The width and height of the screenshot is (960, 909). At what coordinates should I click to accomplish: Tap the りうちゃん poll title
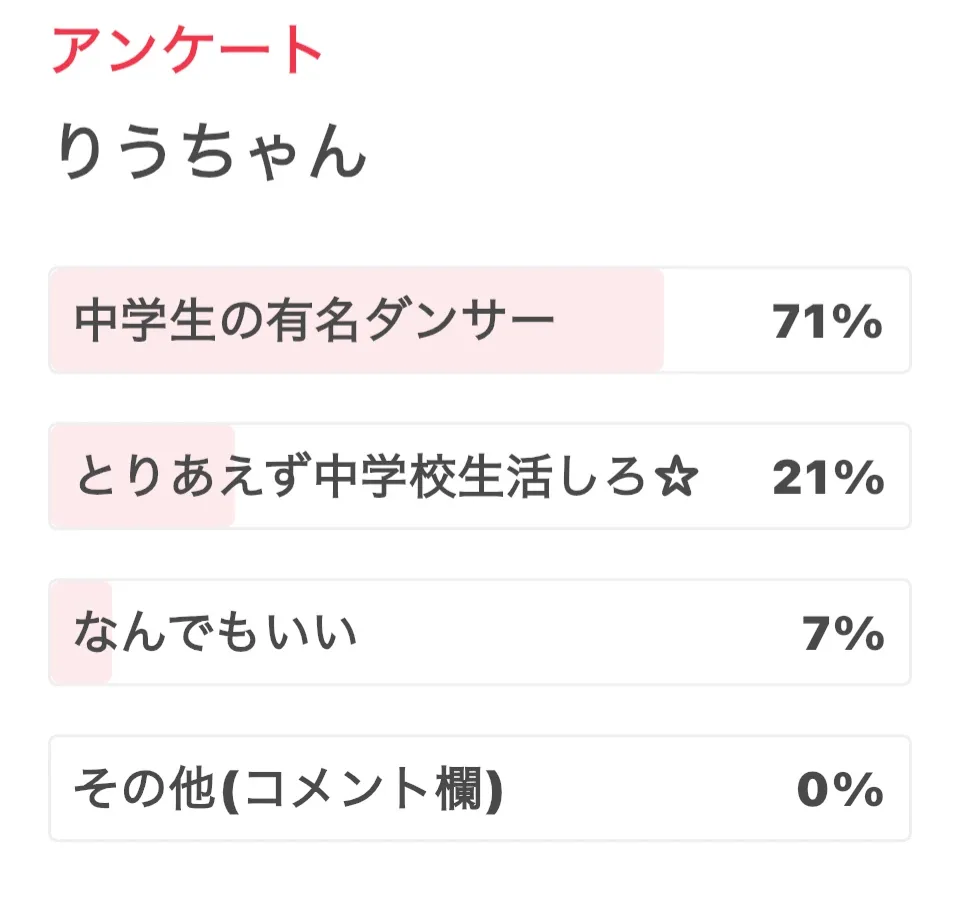coord(211,153)
